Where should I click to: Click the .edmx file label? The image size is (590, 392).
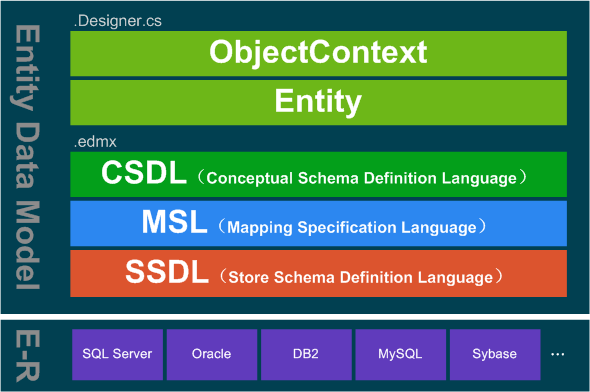tap(95, 142)
